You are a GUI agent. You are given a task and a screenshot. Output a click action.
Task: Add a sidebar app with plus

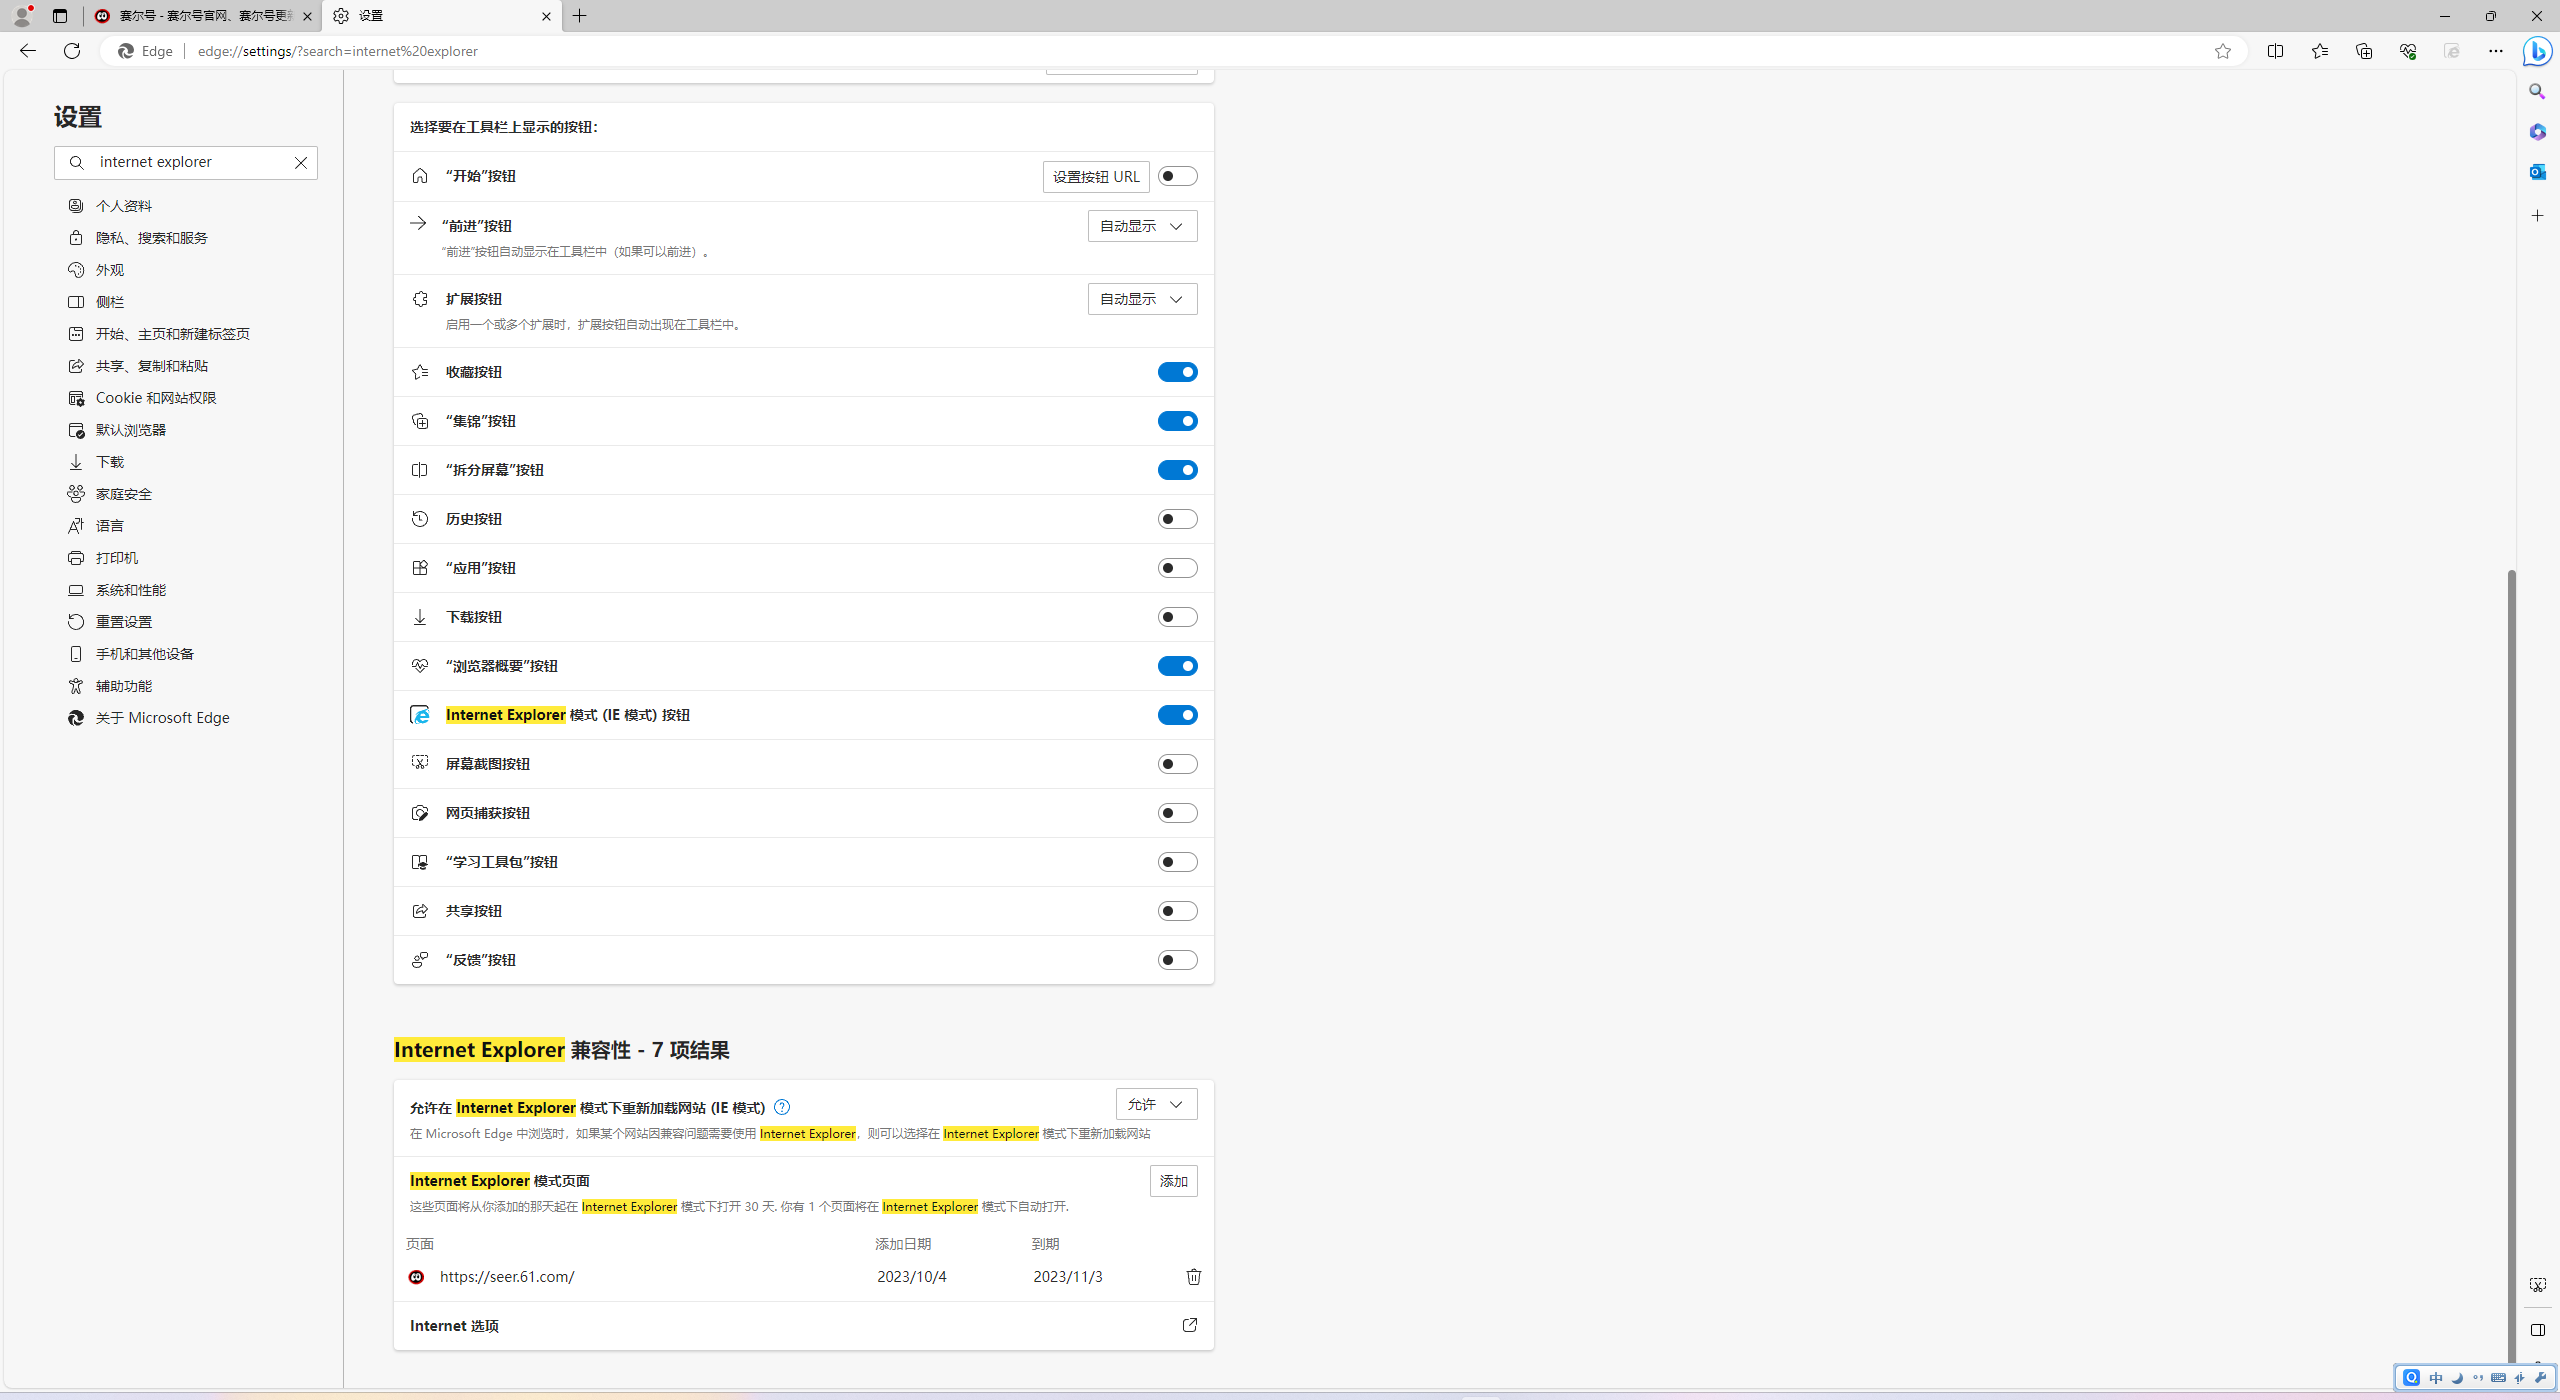pos(2537,216)
